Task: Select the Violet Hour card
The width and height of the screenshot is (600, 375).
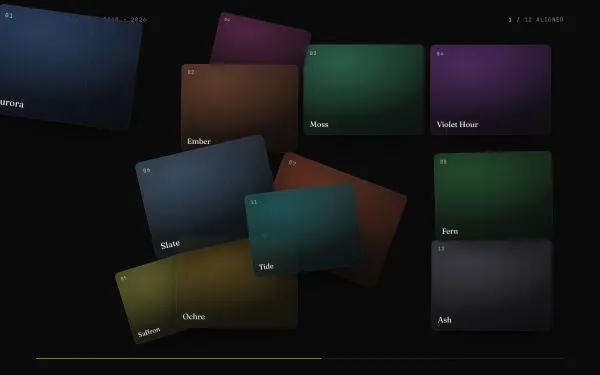Action: tap(491, 90)
